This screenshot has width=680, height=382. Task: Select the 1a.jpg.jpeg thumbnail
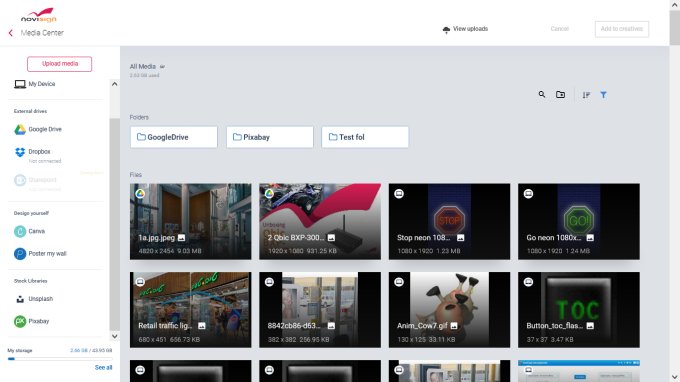click(x=190, y=222)
